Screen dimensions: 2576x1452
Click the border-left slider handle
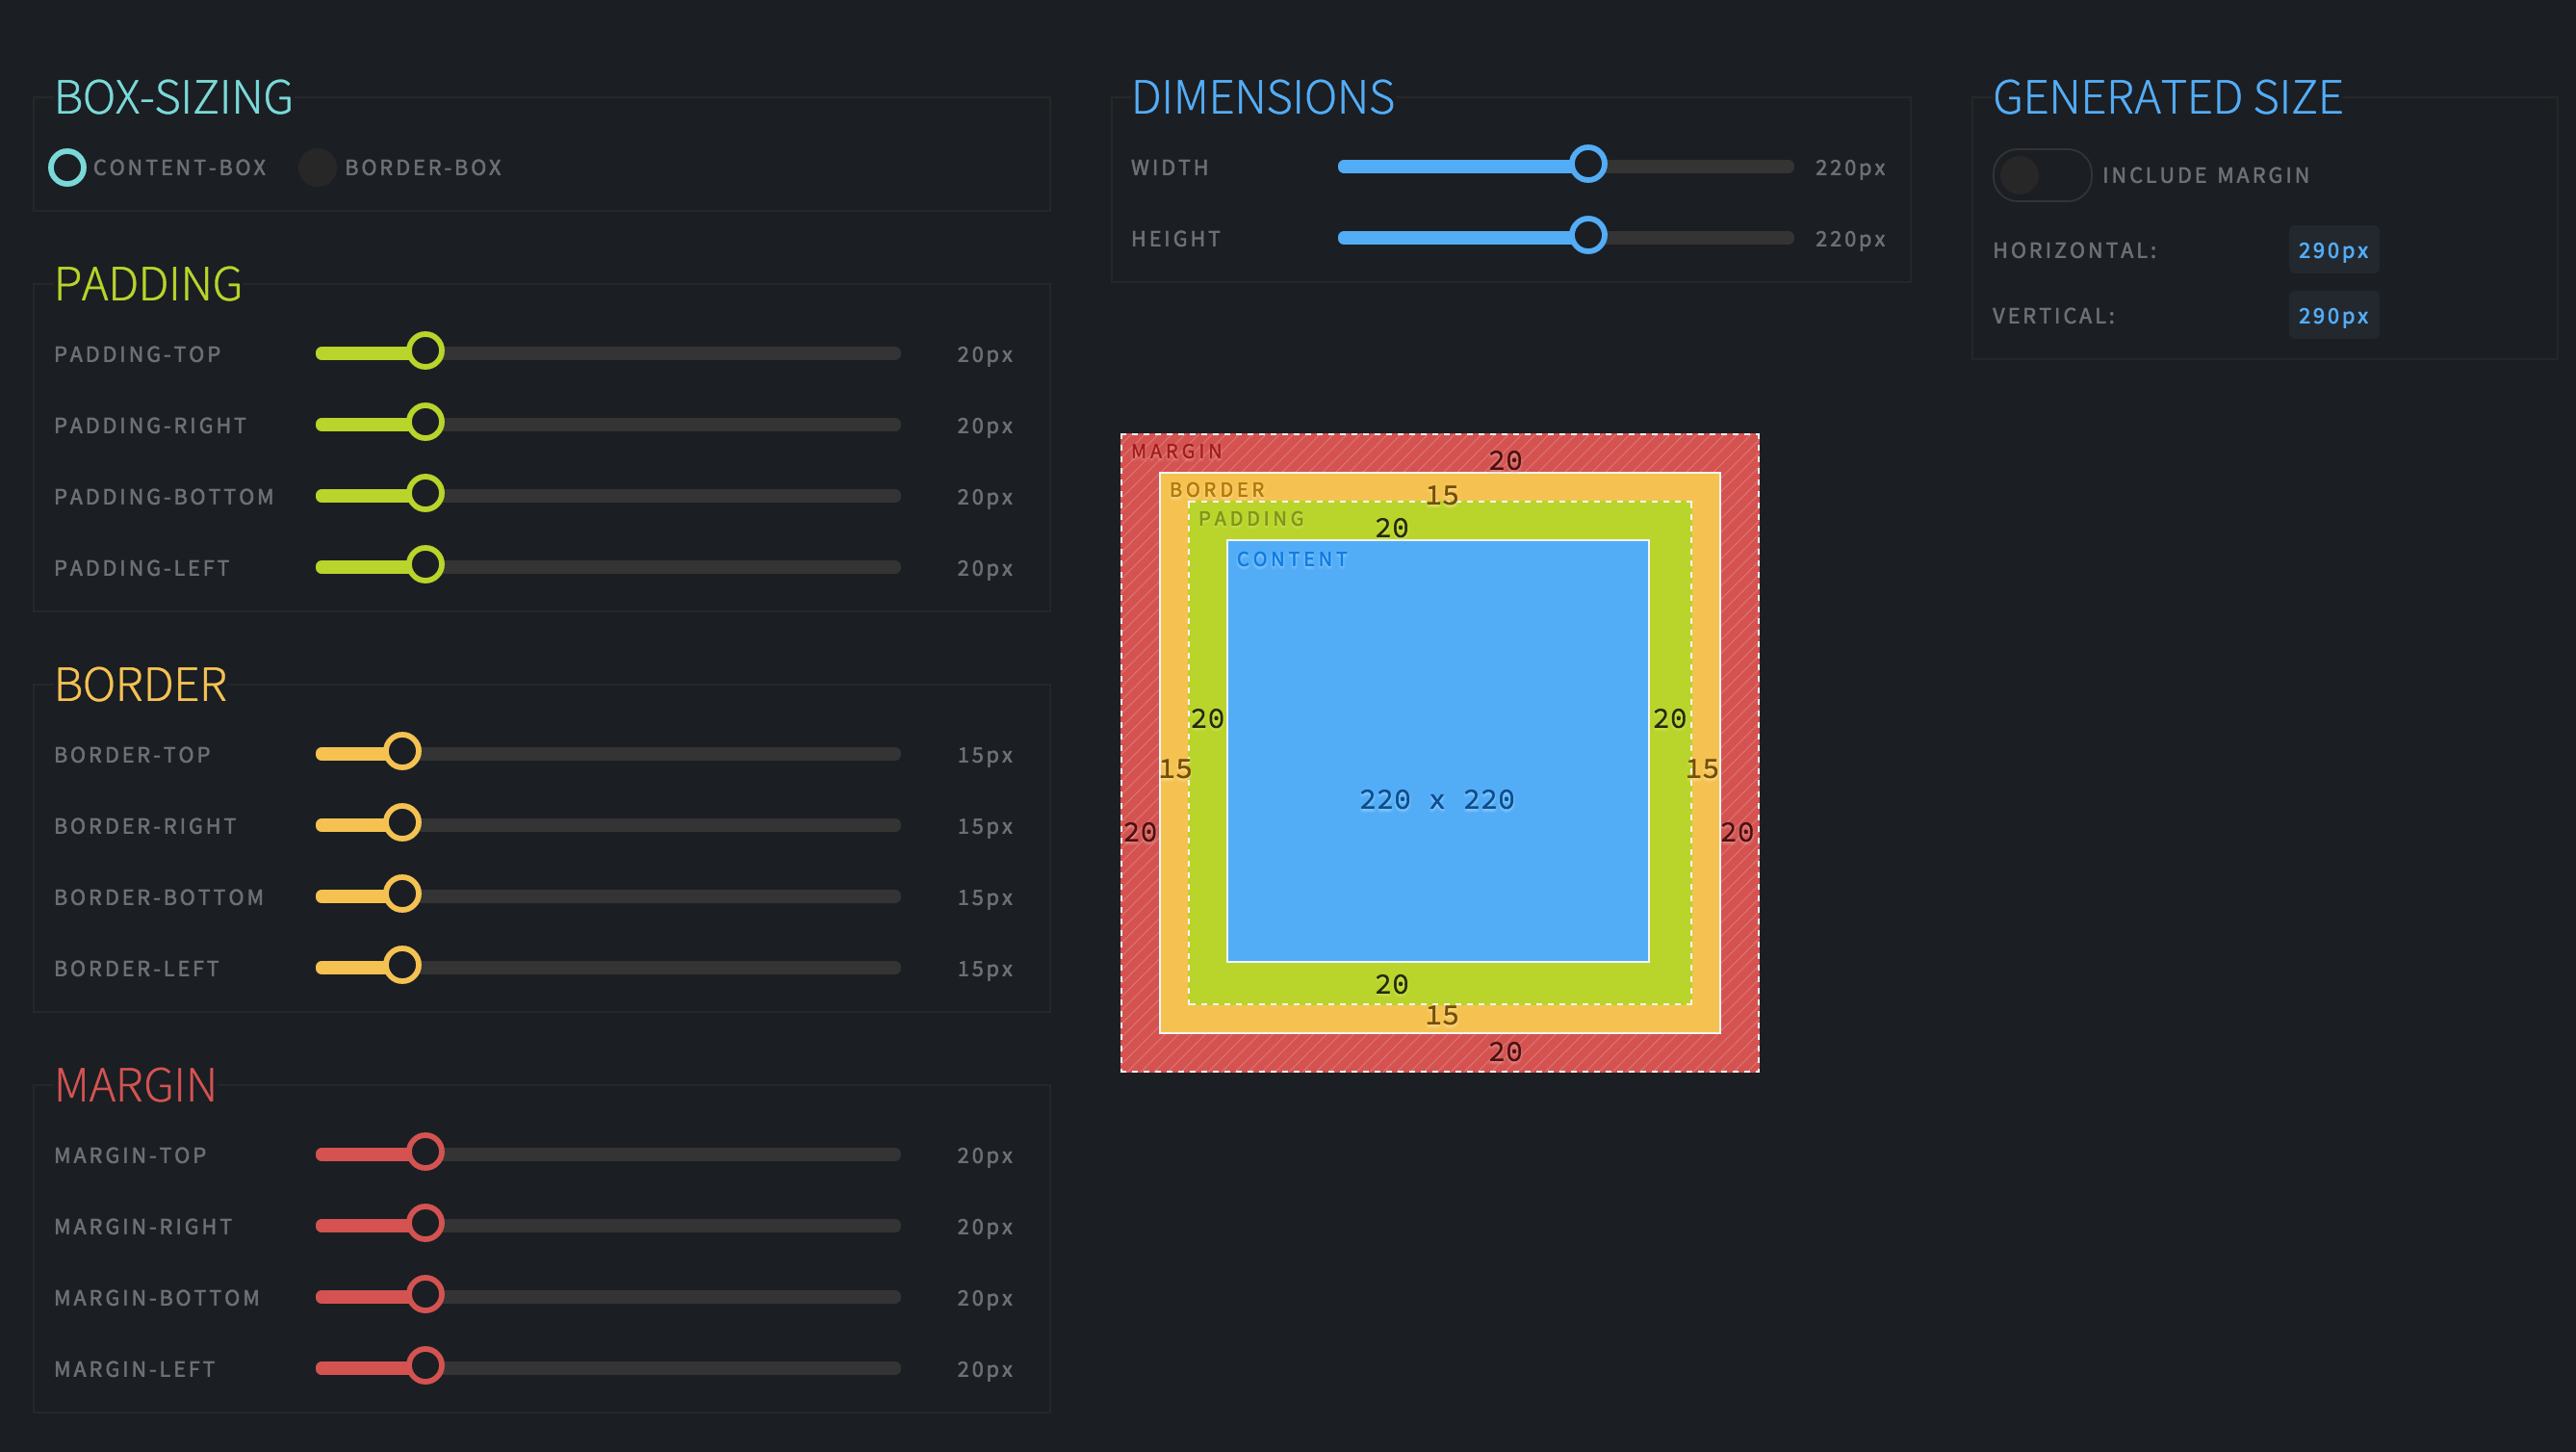coord(402,966)
